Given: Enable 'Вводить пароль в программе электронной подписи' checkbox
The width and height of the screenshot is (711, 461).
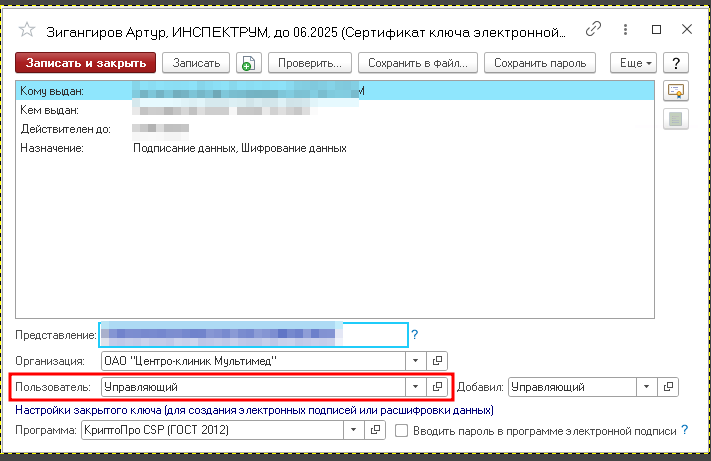Looking at the screenshot, I should (401, 431).
